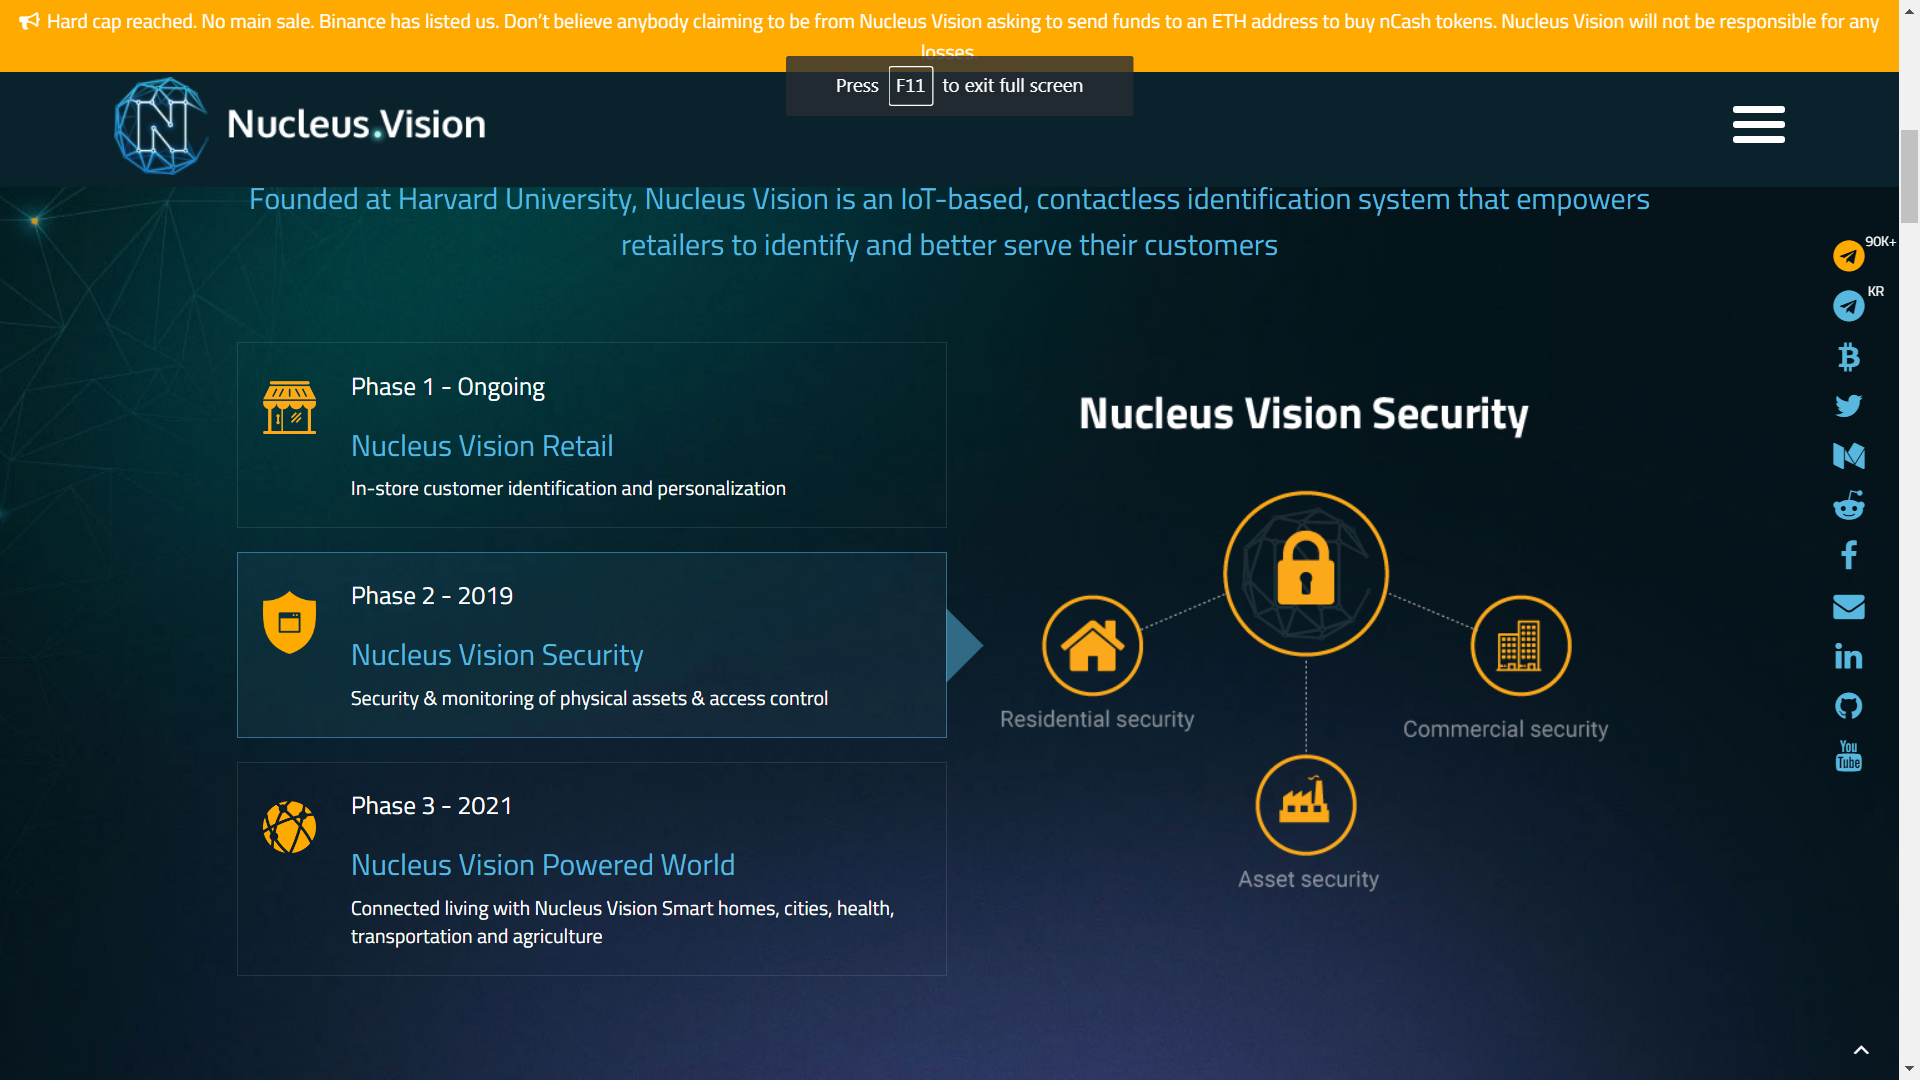Image resolution: width=1920 pixels, height=1080 pixels.
Task: Select Nucleus Vision Security heading
Action: click(x=497, y=655)
